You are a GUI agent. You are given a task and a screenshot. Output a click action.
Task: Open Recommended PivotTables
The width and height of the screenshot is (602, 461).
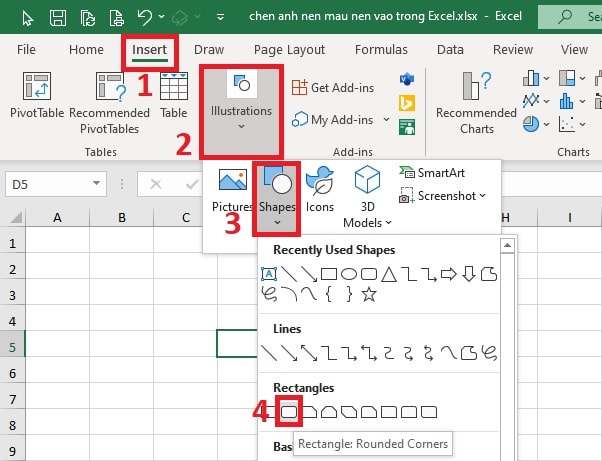point(109,103)
